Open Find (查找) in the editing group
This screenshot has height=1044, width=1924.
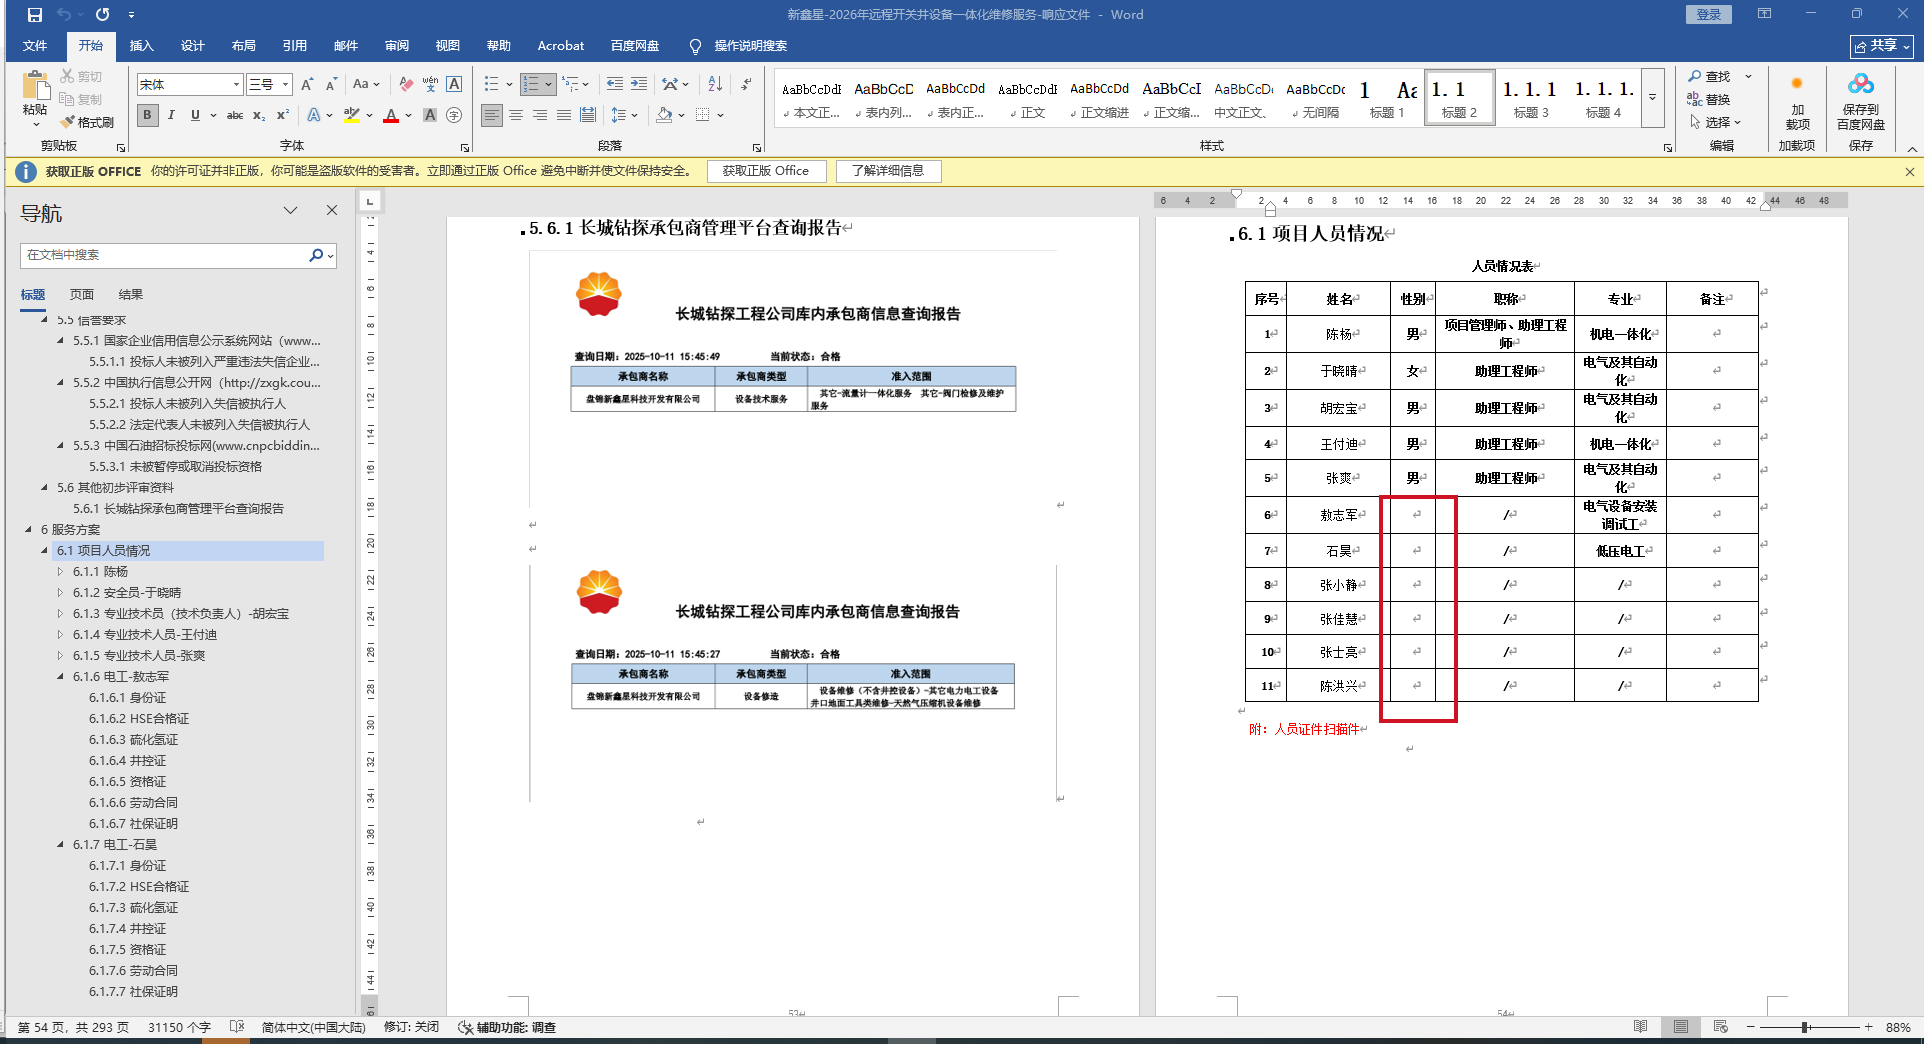(x=1709, y=76)
